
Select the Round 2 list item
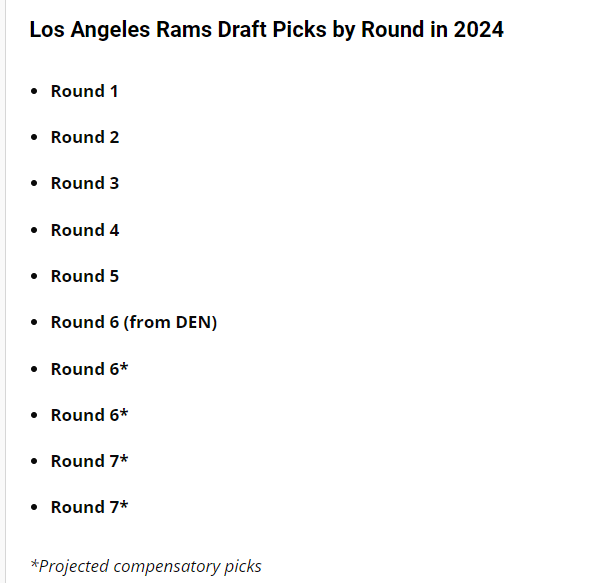(x=85, y=137)
